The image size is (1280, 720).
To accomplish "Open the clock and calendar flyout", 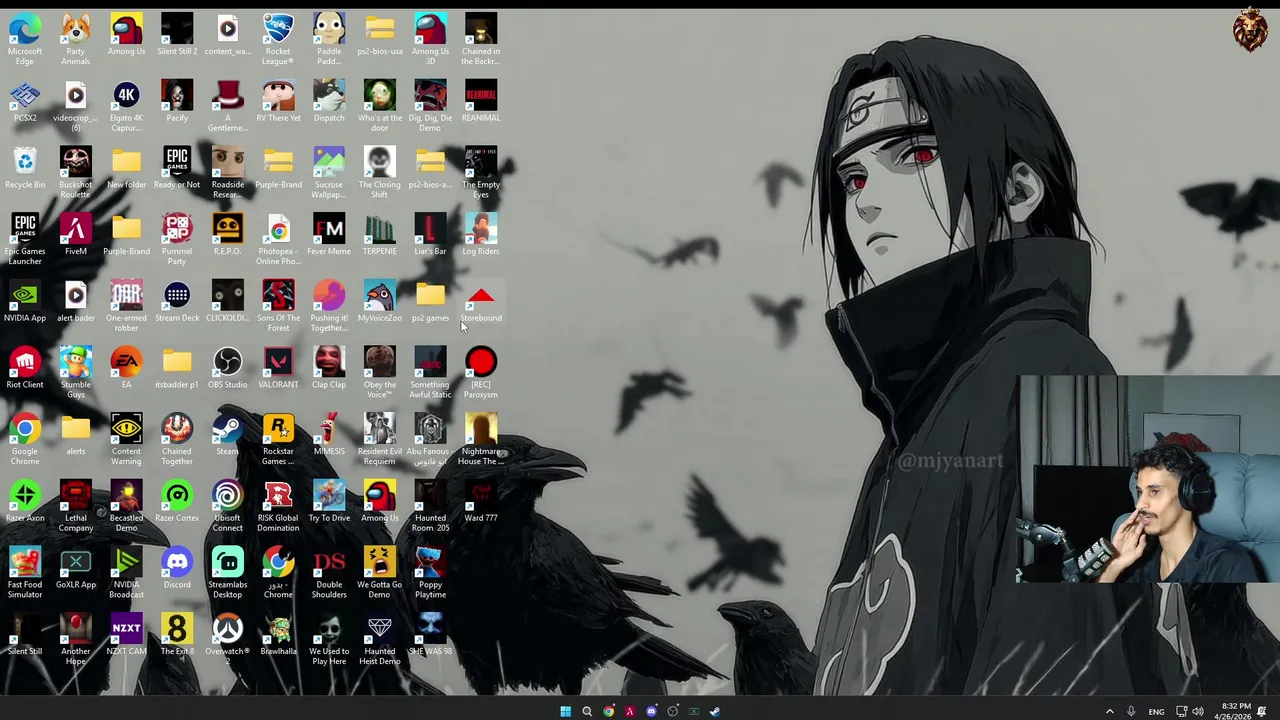I will pyautogui.click(x=1235, y=711).
